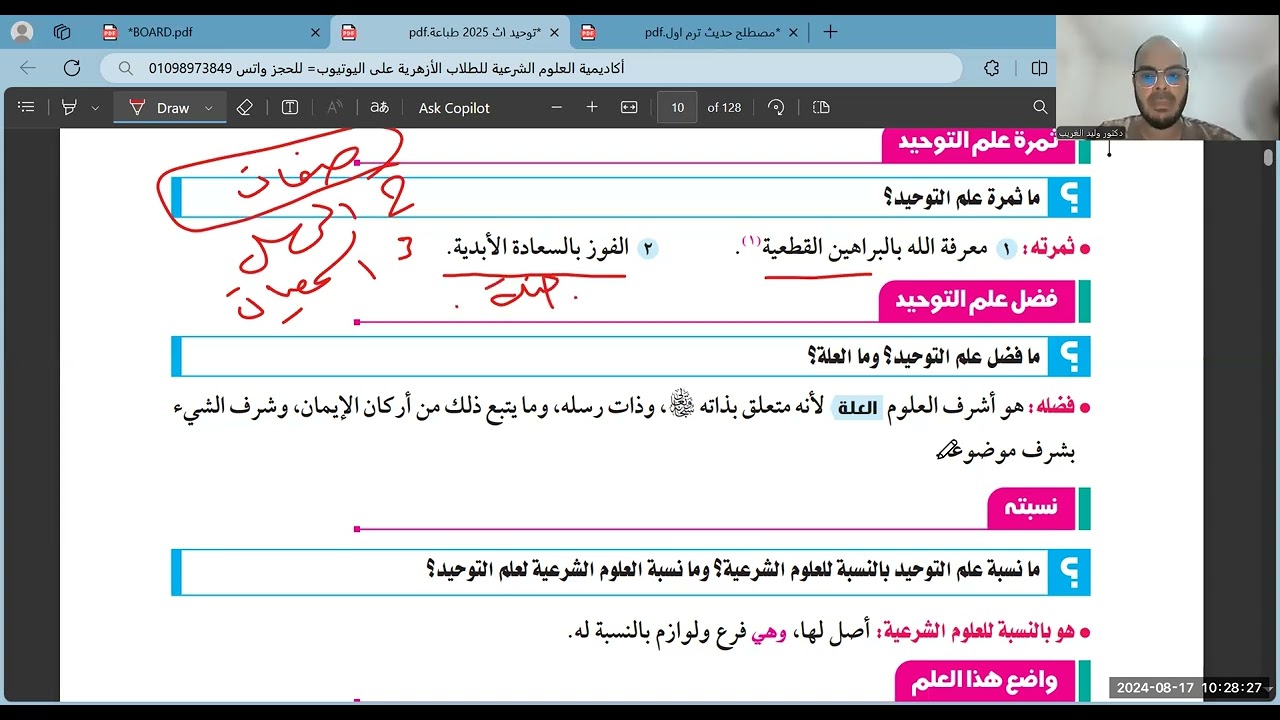Click the scrollbar down arrow
Screen dimensions: 1280x720
pyautogui.click(x=1269, y=688)
